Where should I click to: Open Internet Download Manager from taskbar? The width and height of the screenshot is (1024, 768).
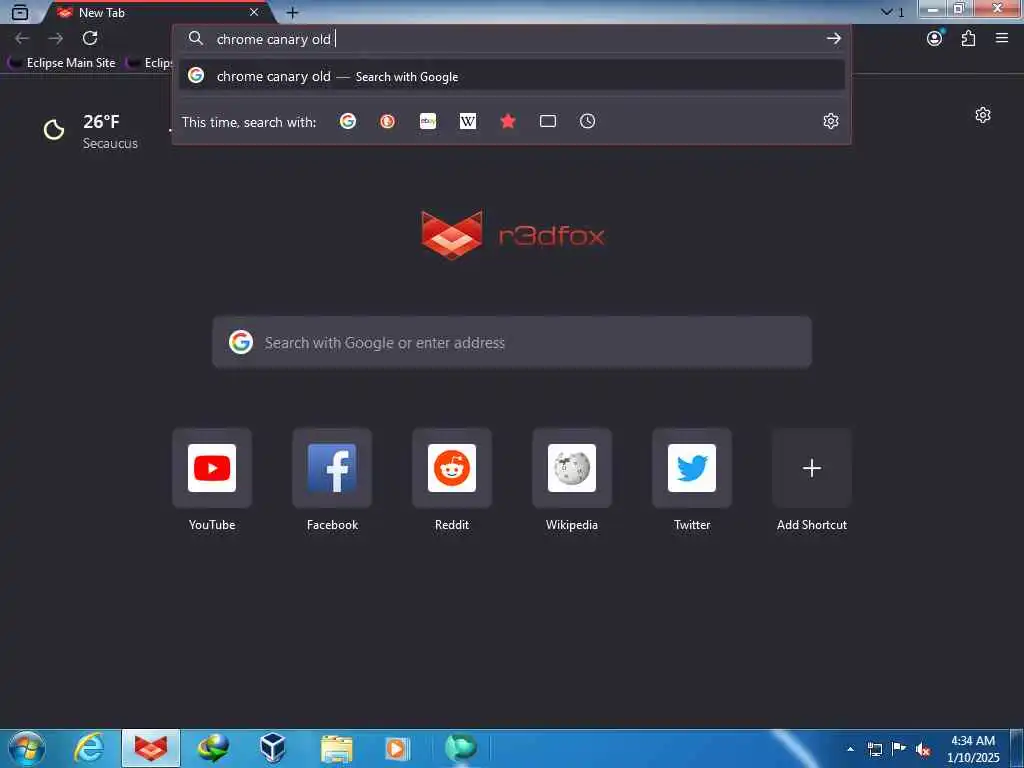pyautogui.click(x=213, y=748)
